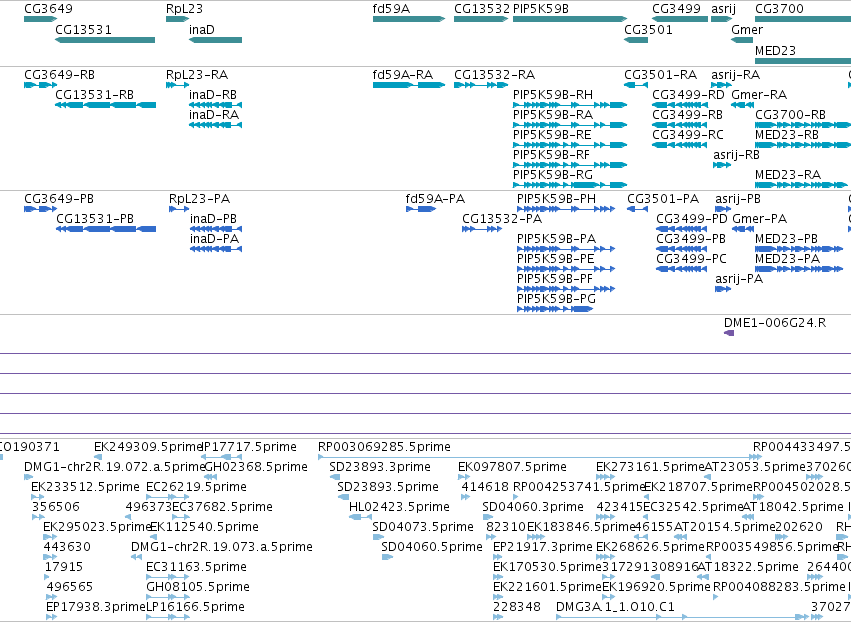
Task: Select the CG3499 gene label
Action: tap(676, 9)
